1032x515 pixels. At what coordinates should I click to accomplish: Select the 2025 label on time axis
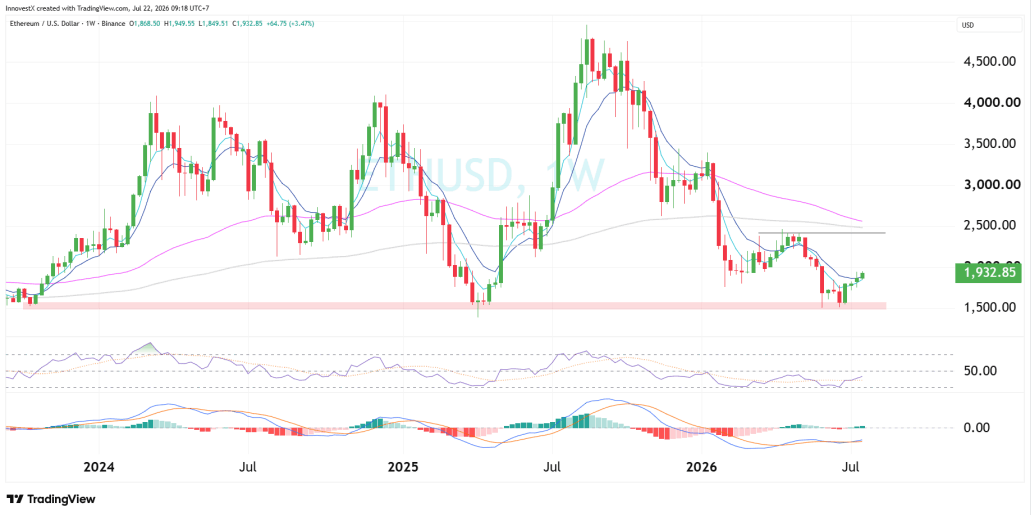coord(403,467)
